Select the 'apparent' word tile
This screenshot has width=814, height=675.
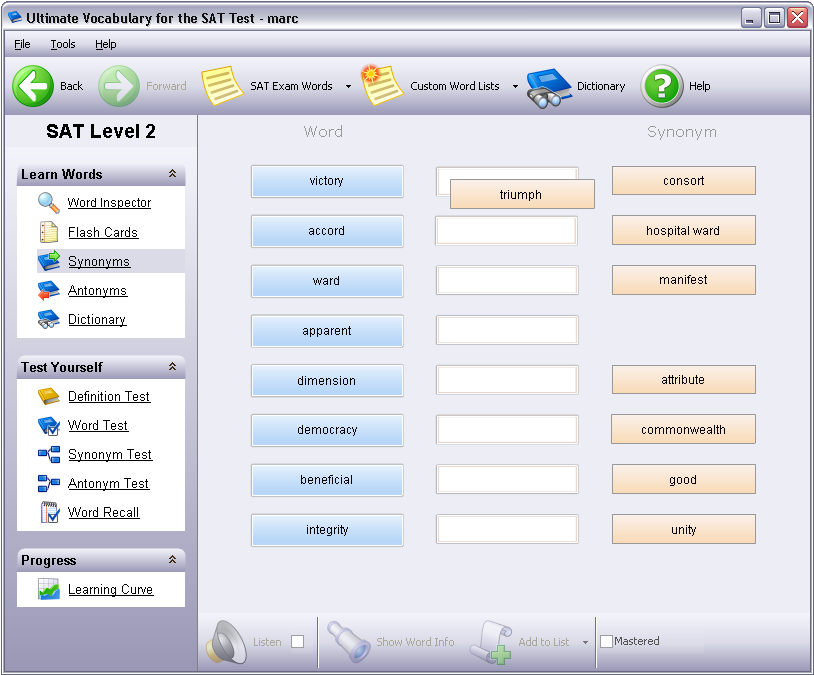327,331
